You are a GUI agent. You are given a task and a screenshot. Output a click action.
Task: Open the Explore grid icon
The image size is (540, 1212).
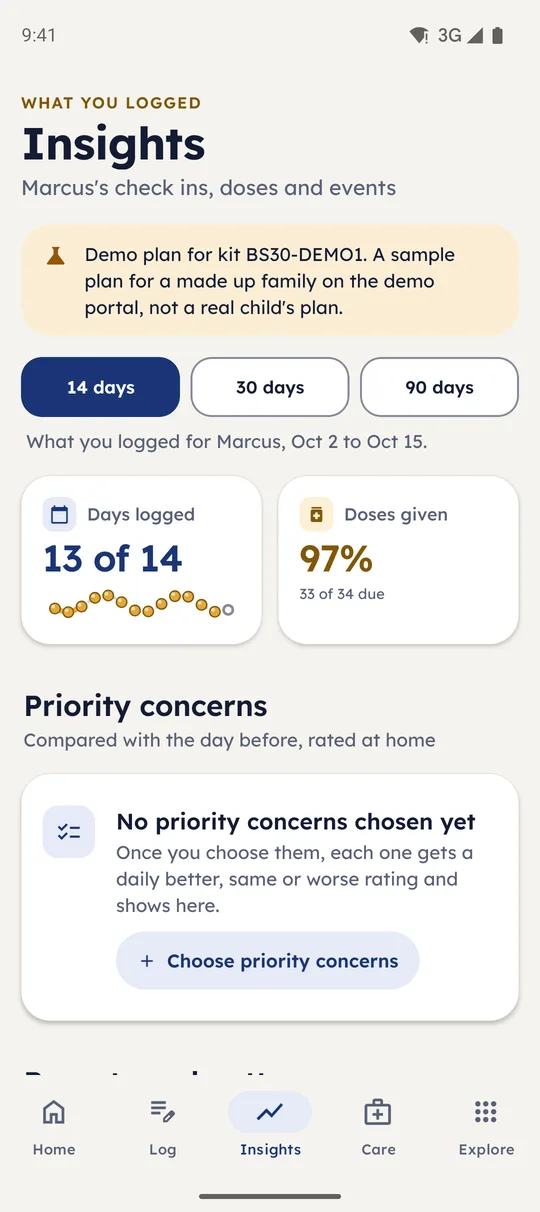tap(486, 1112)
